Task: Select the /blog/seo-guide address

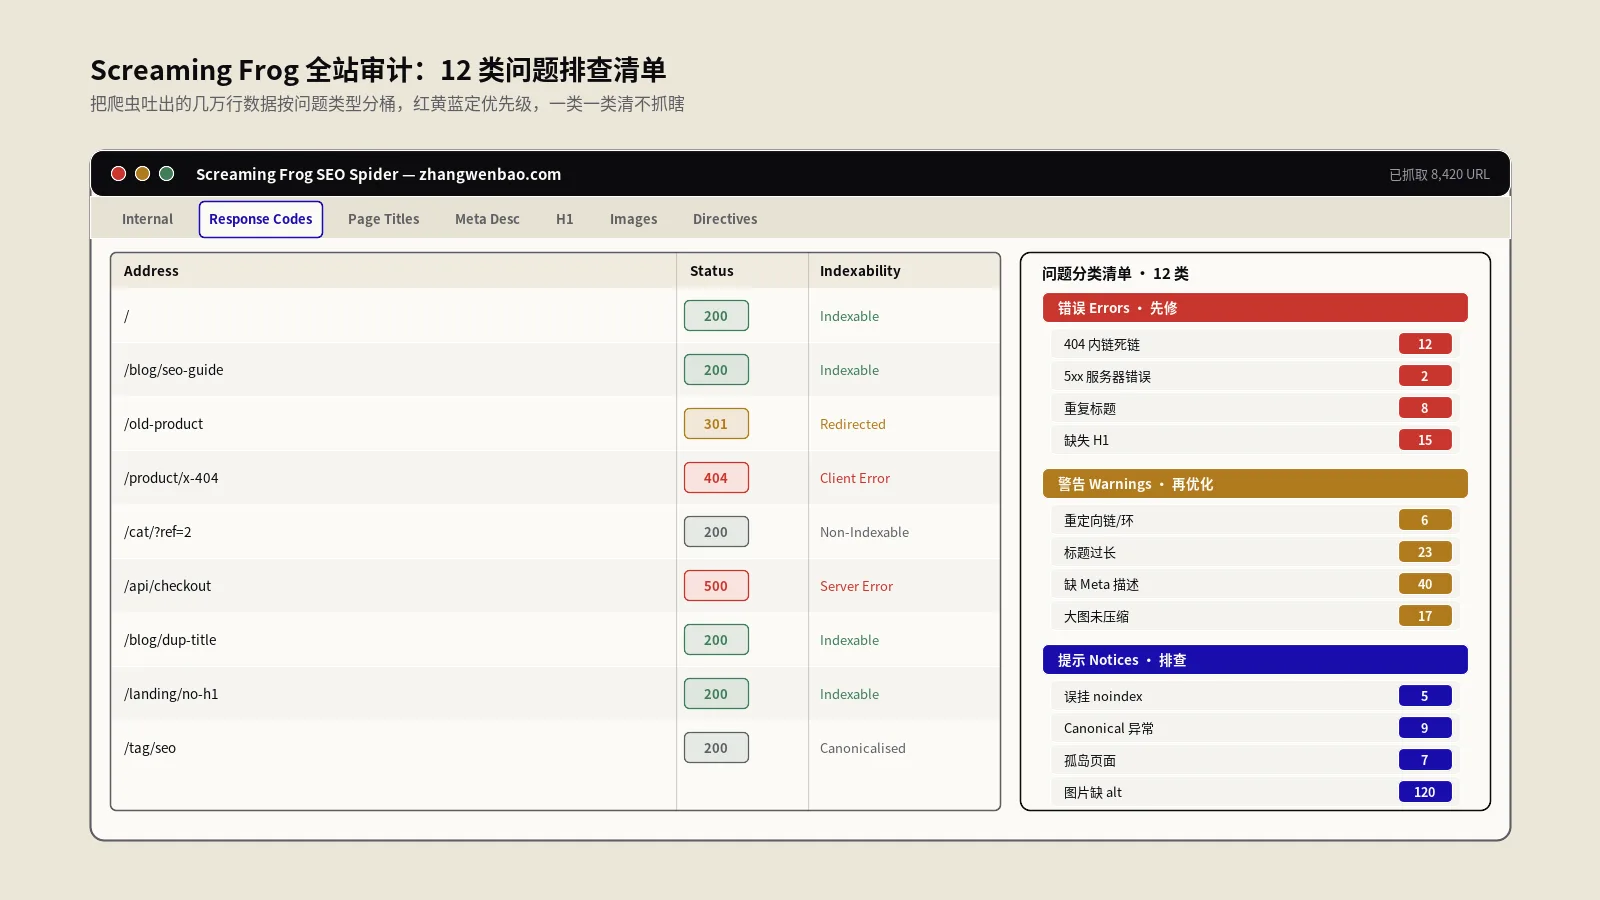Action: coord(174,370)
